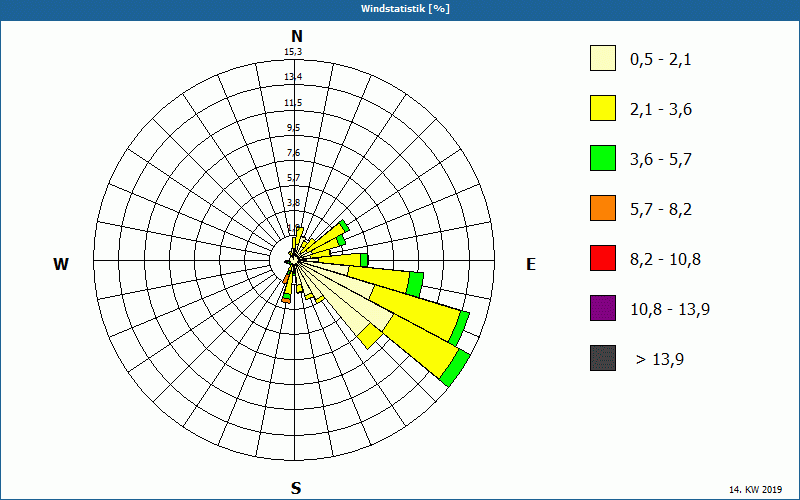Click the 8,2 - 10,8 legend text
The height and width of the screenshot is (500, 800).
click(x=665, y=260)
